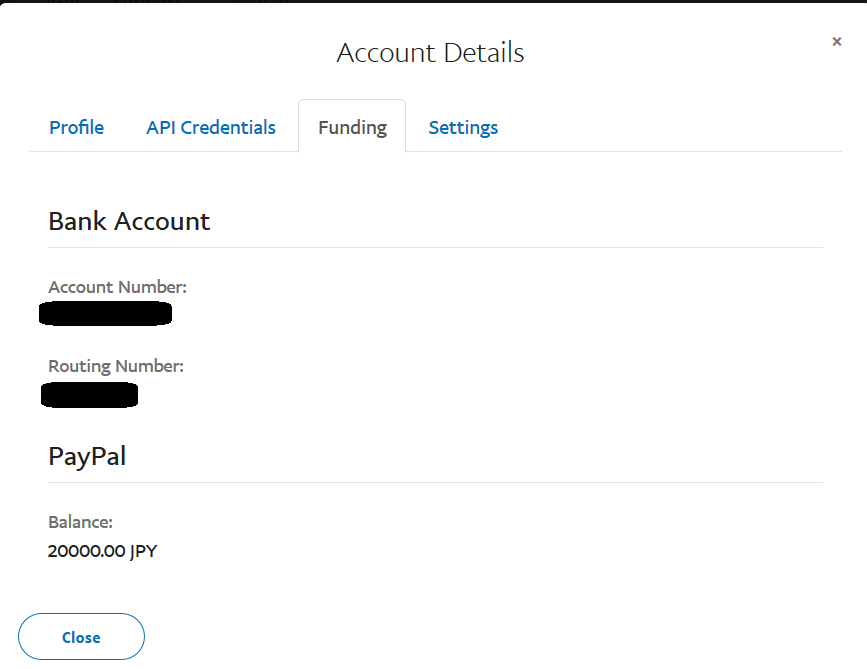Select the redacted routing number value
The height and width of the screenshot is (669, 867).
click(x=89, y=395)
